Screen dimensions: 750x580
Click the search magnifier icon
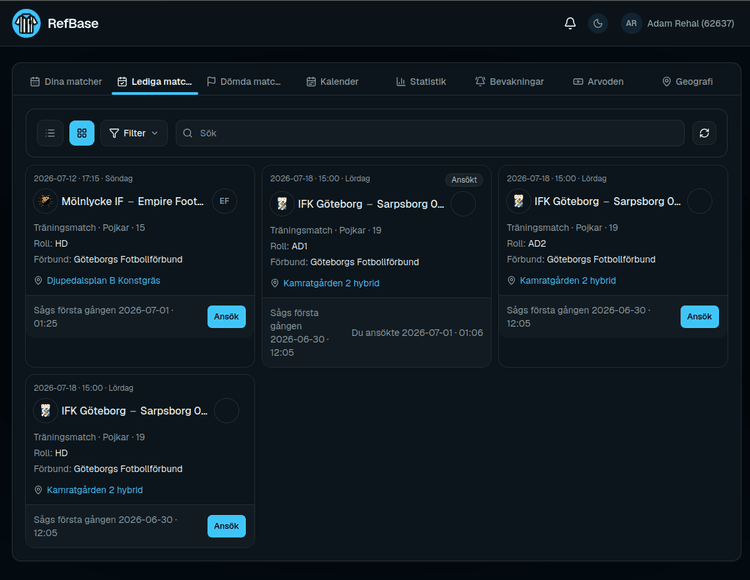(x=188, y=133)
